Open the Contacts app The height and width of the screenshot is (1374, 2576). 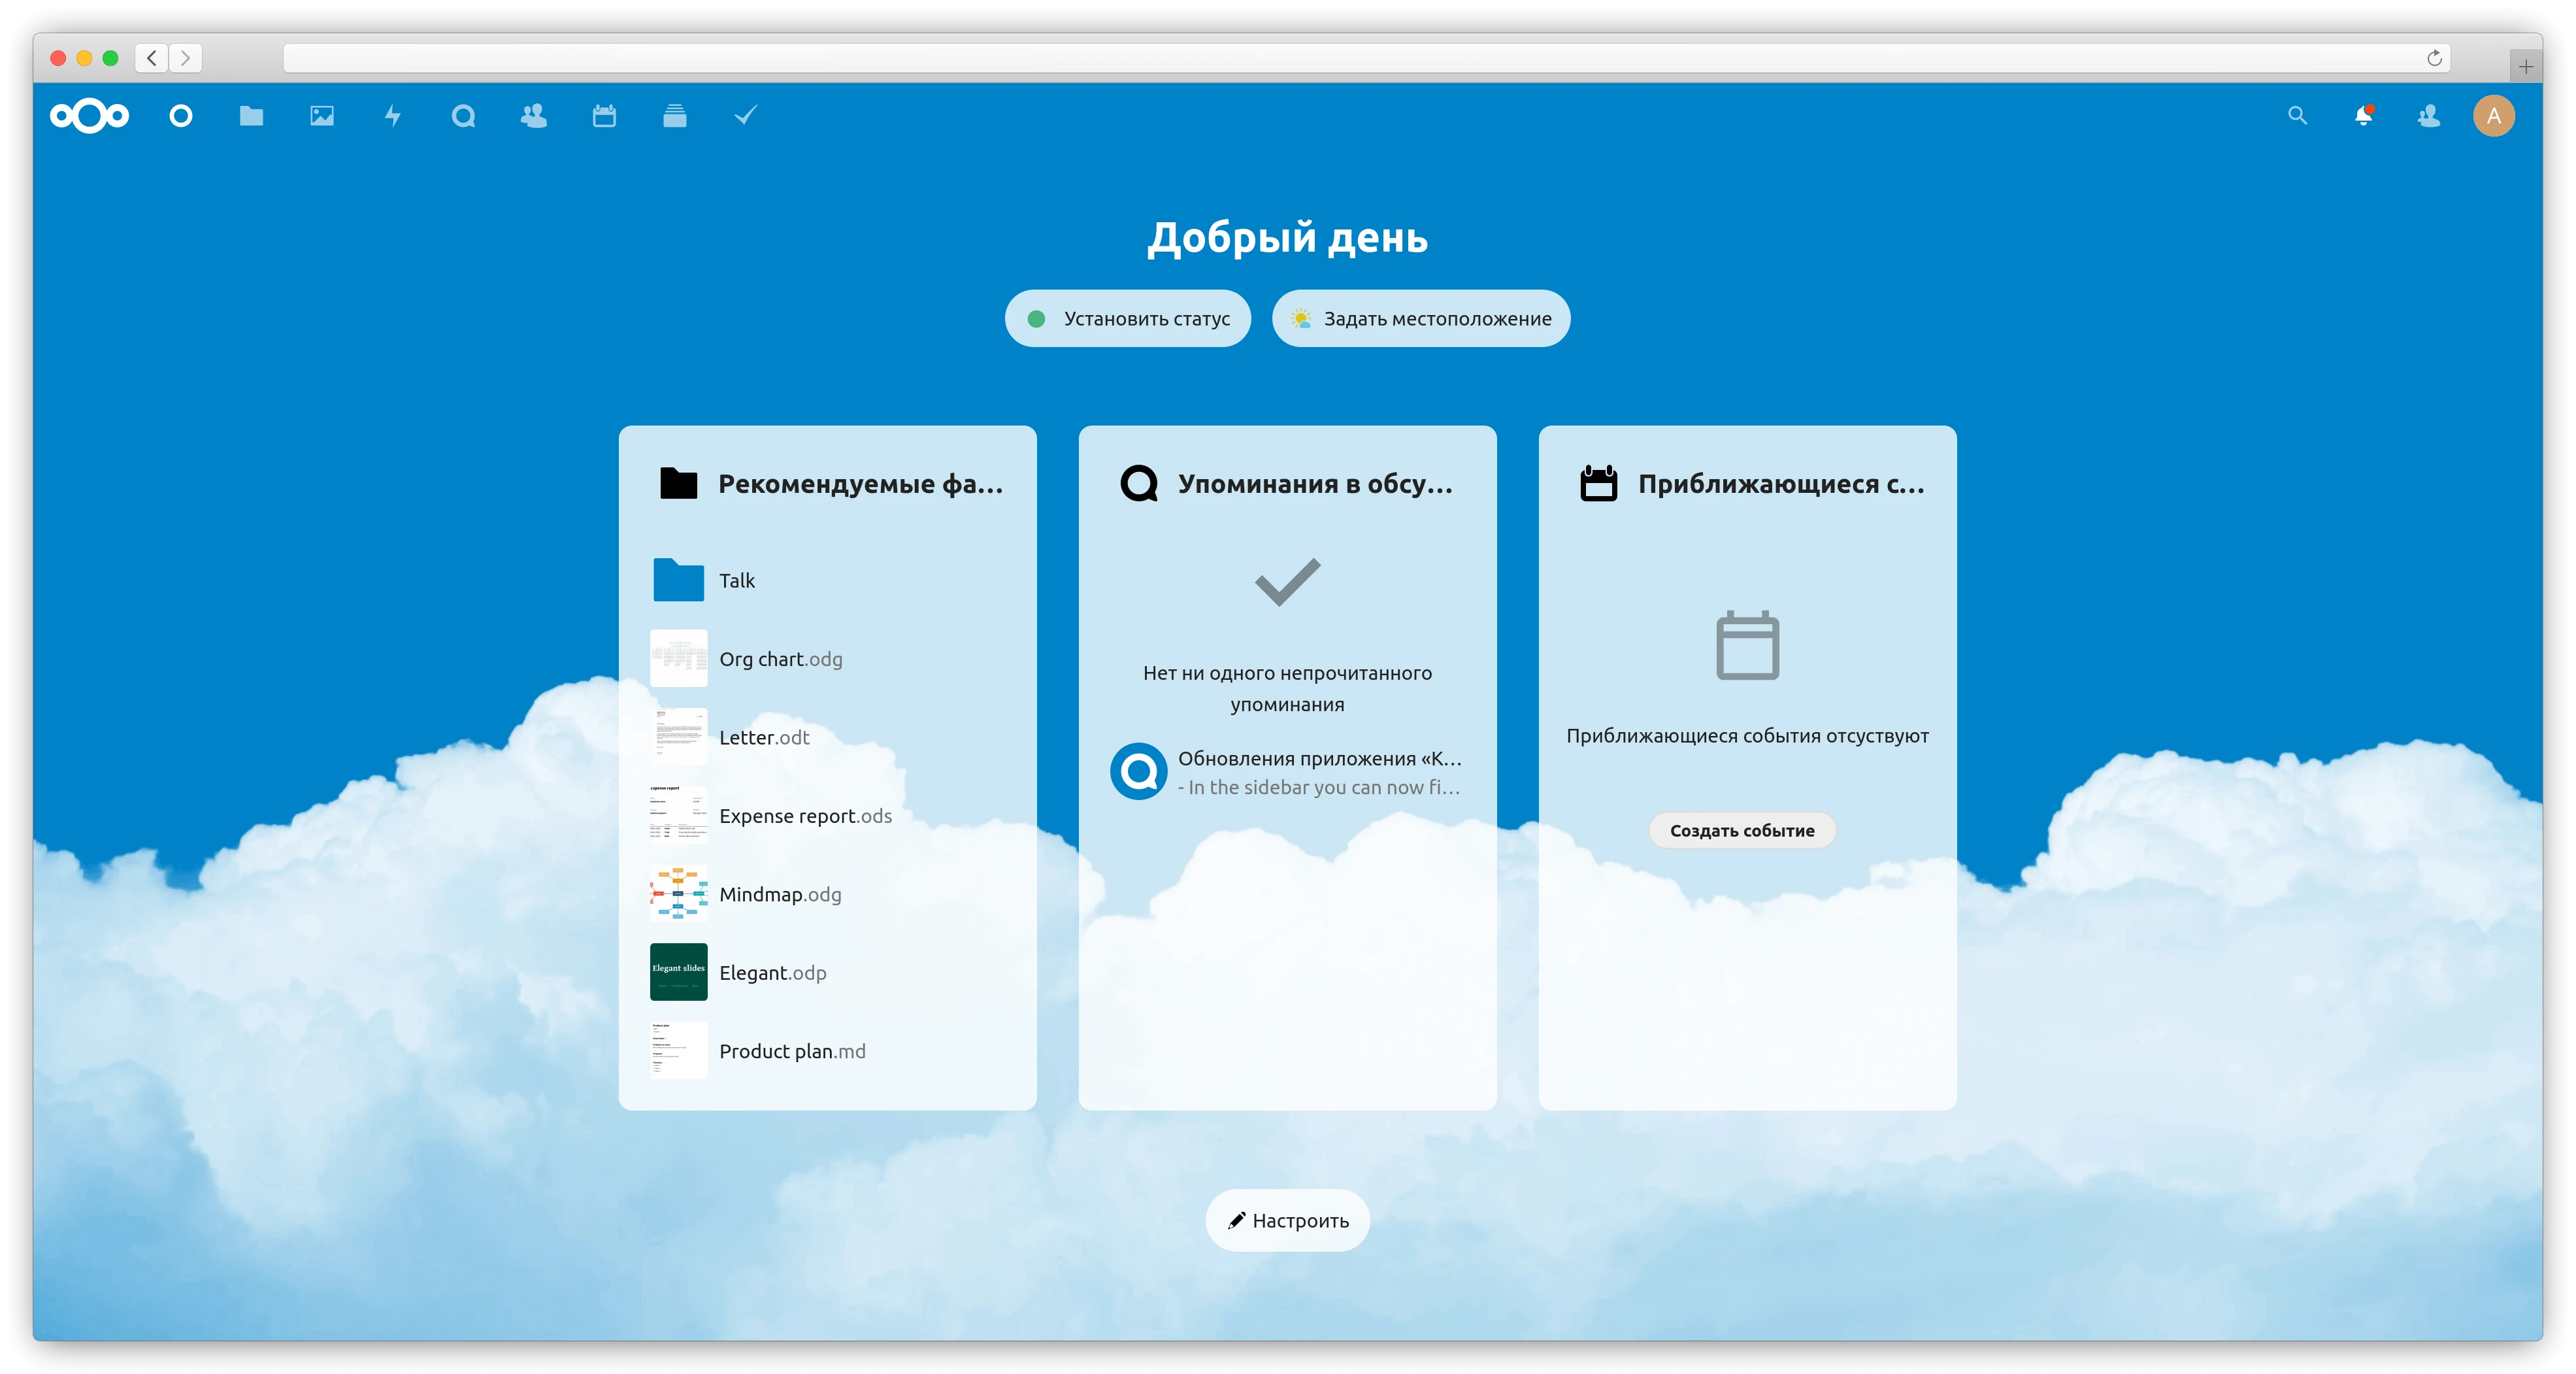pos(533,116)
